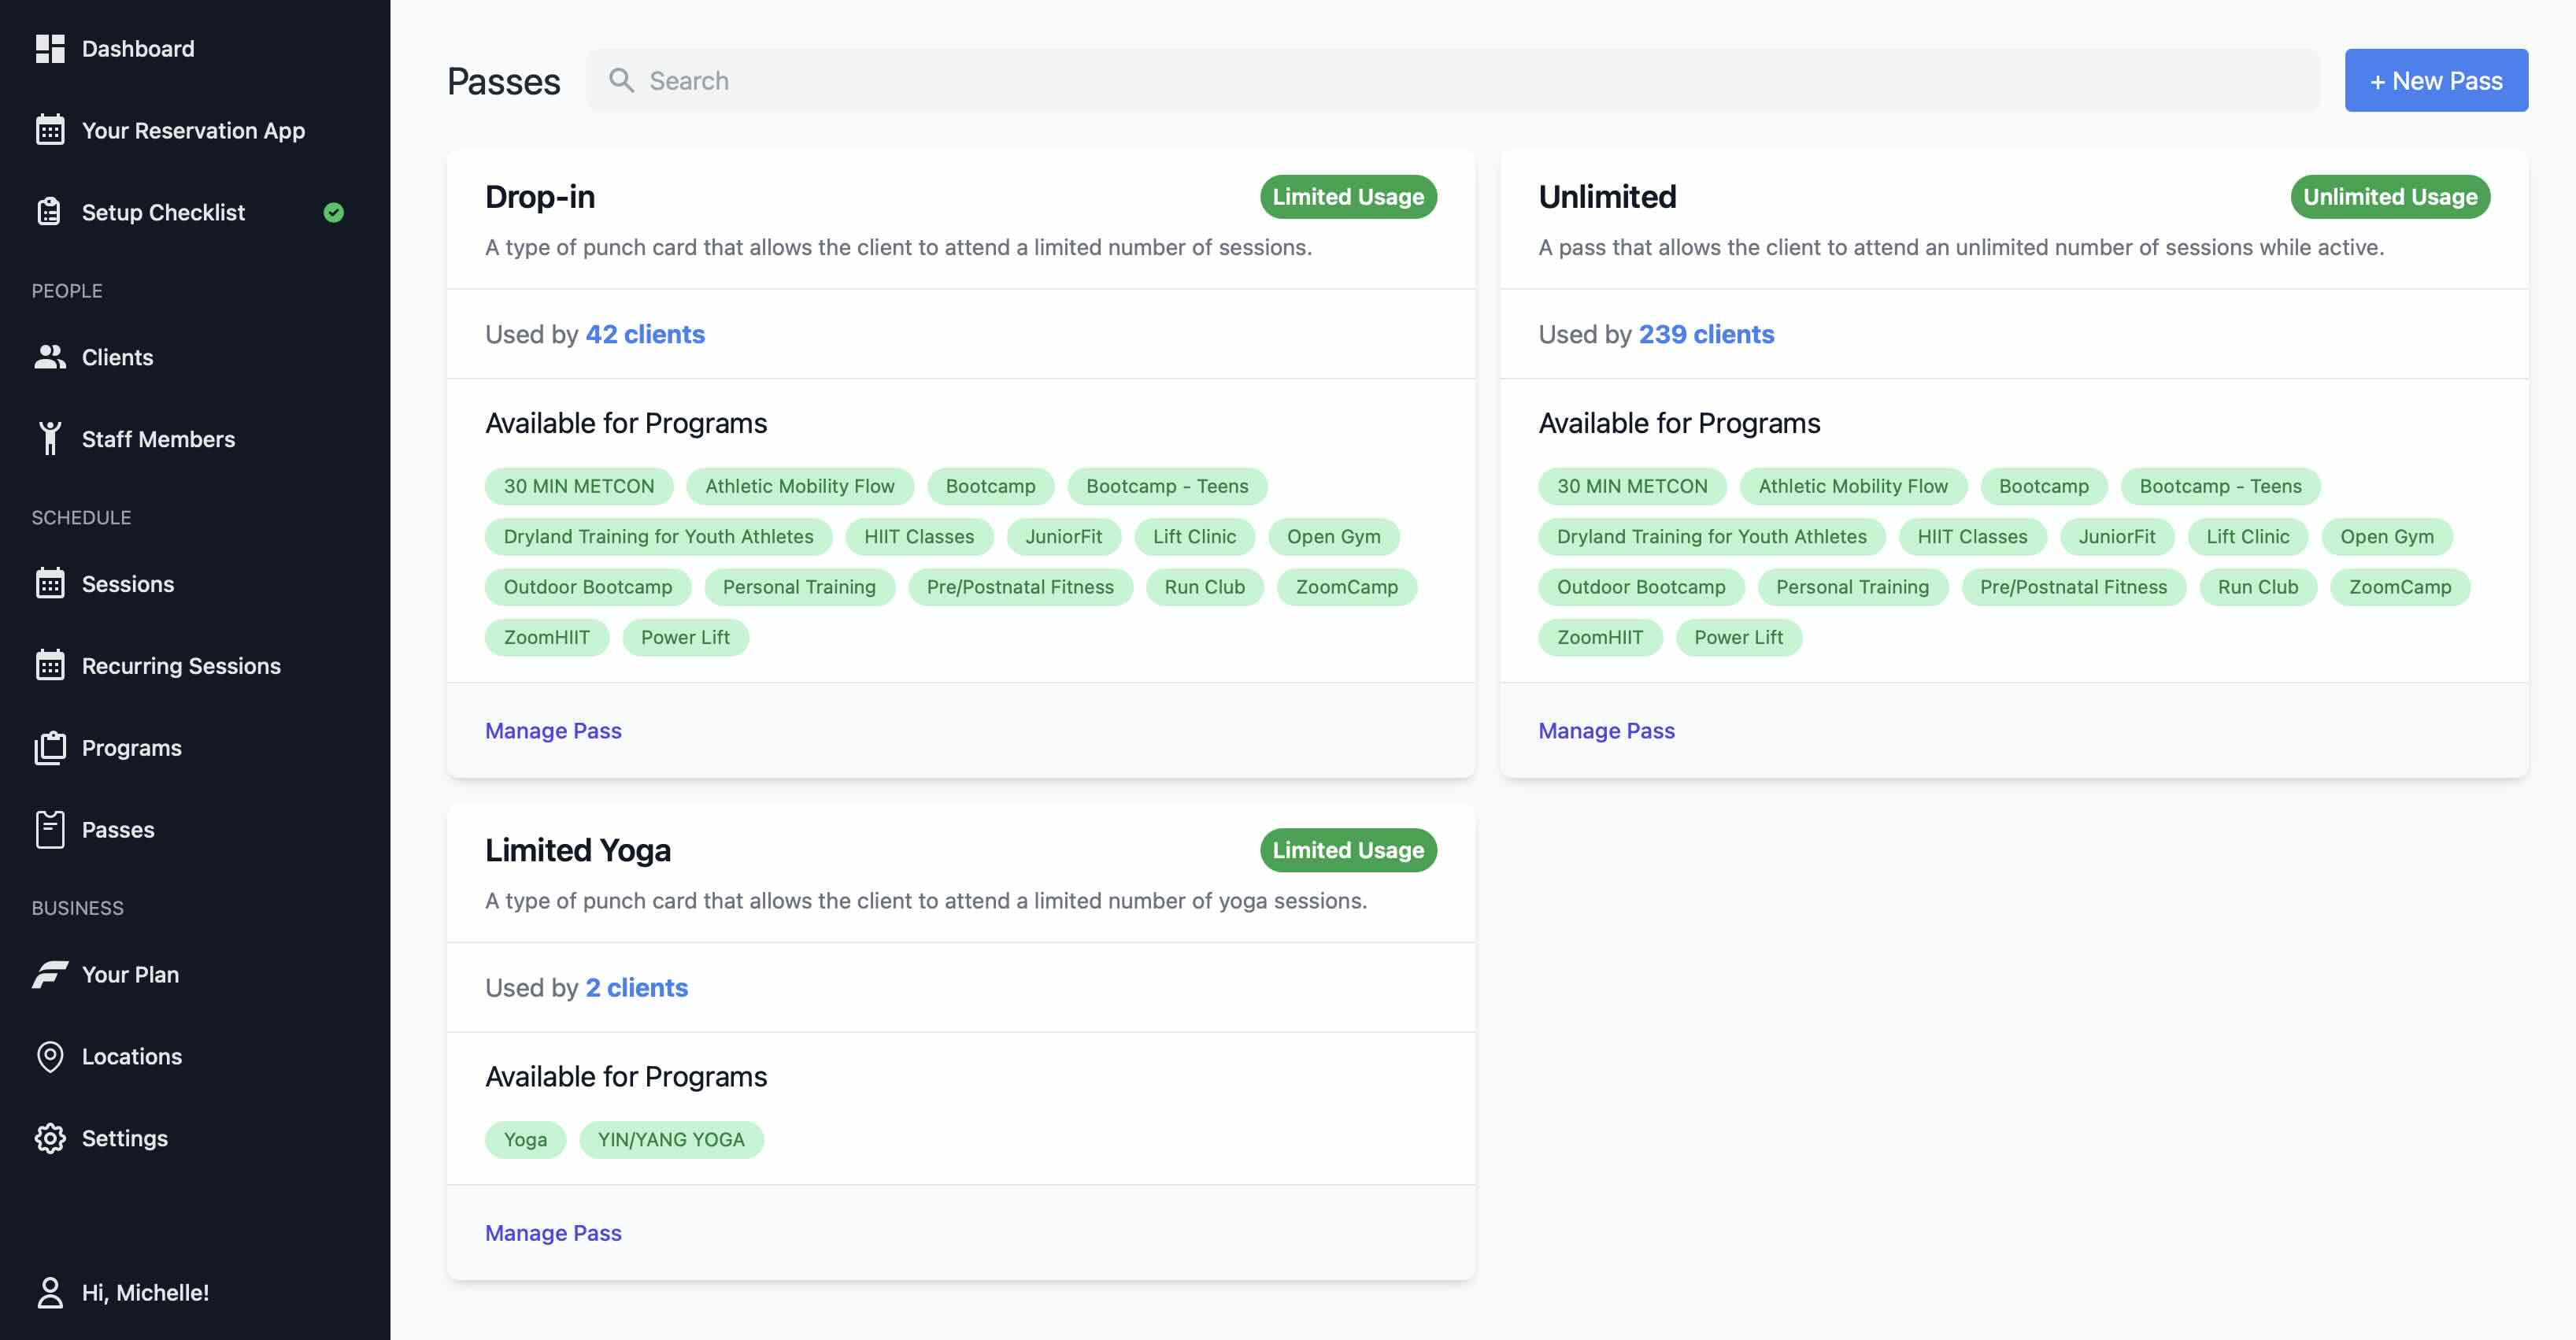The width and height of the screenshot is (2576, 1340).
Task: Click the Staff Members icon
Action: [x=50, y=438]
